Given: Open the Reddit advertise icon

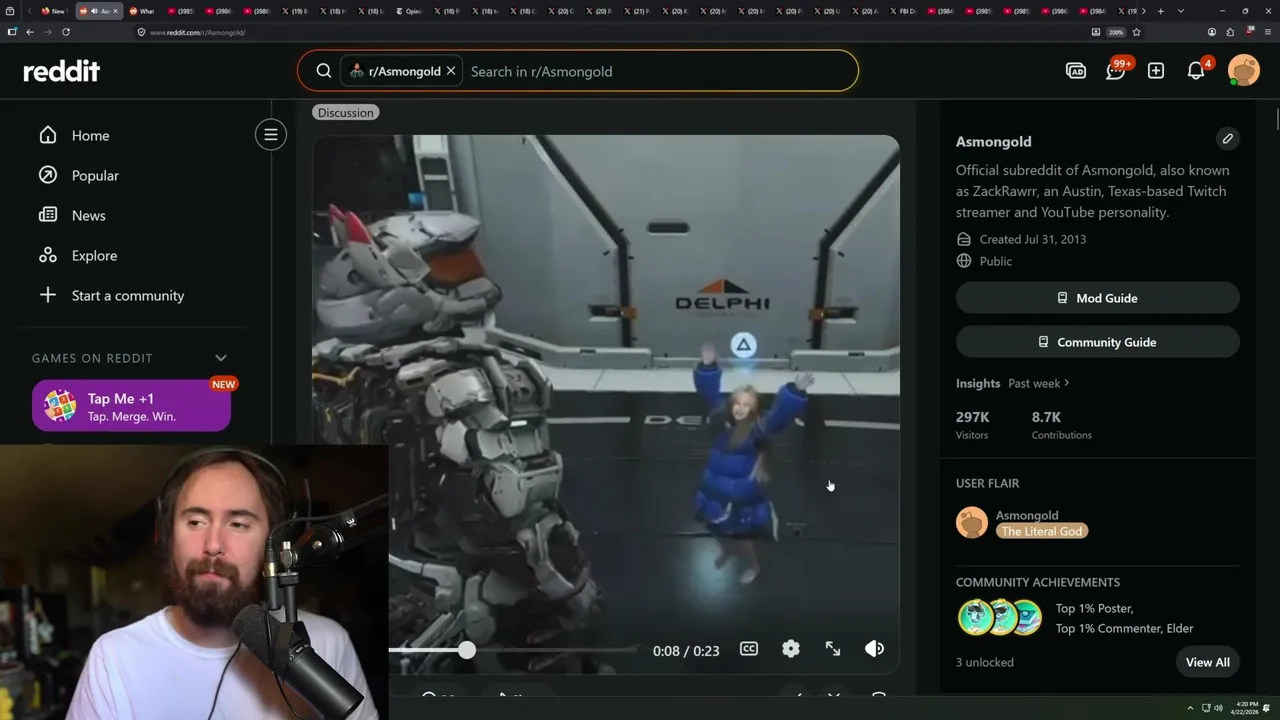Looking at the screenshot, I should (x=1076, y=71).
